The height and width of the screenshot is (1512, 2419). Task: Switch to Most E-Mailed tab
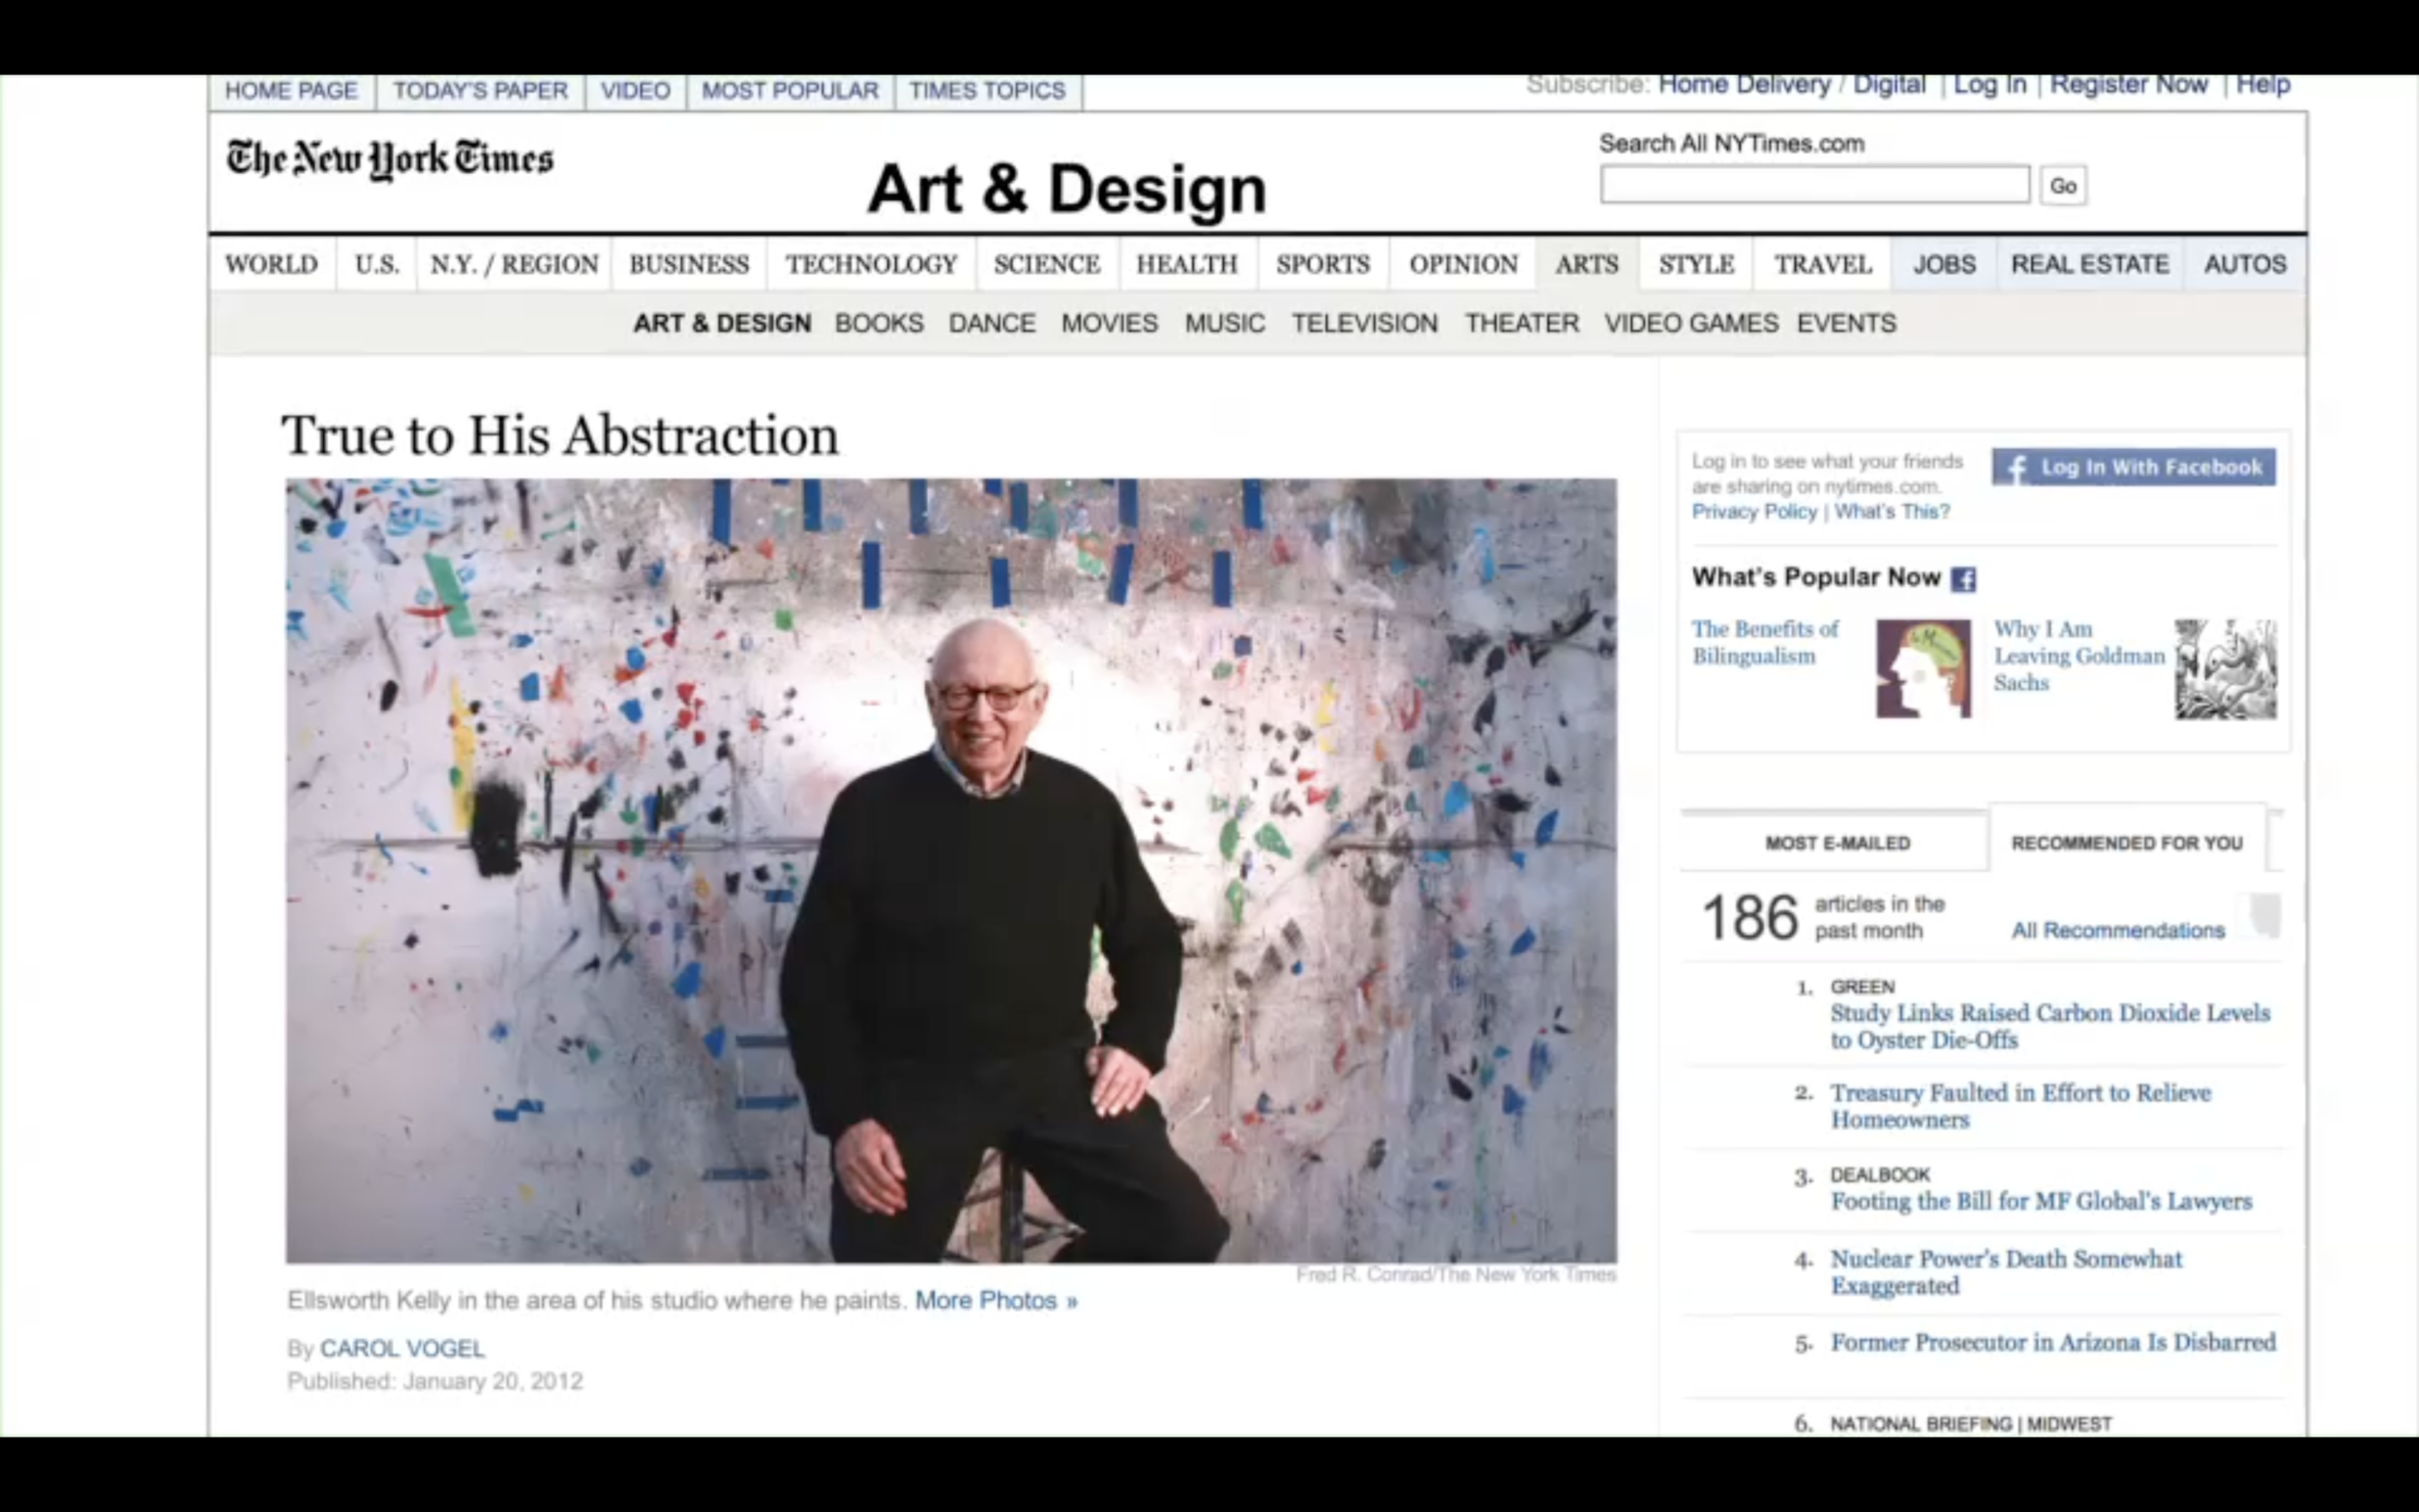[x=1837, y=843]
